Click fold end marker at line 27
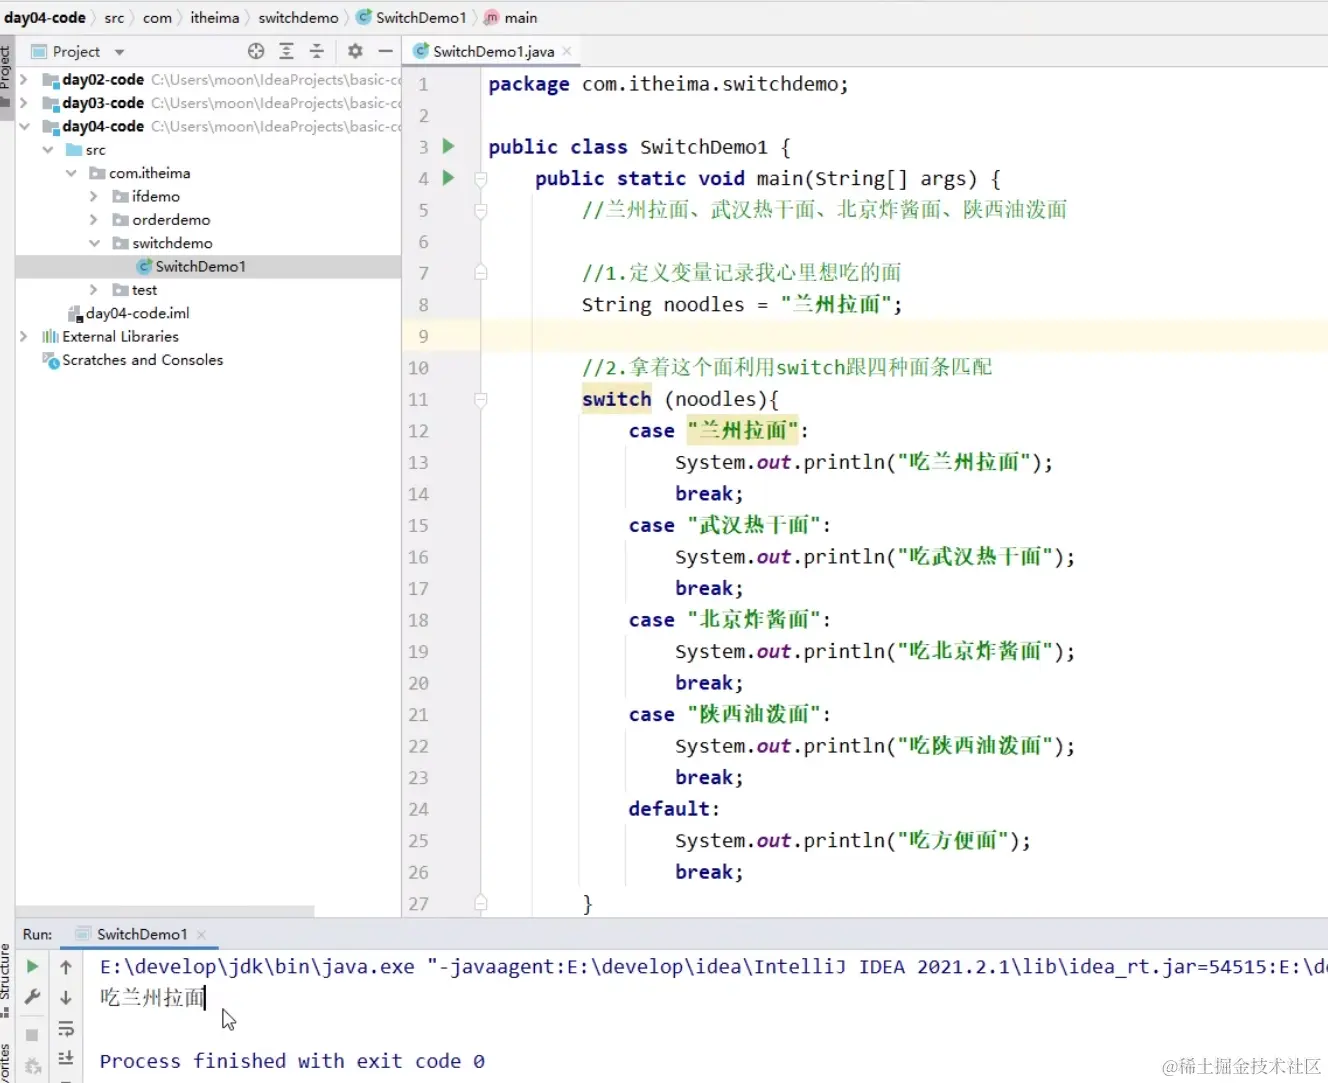The height and width of the screenshot is (1083, 1328). (481, 903)
